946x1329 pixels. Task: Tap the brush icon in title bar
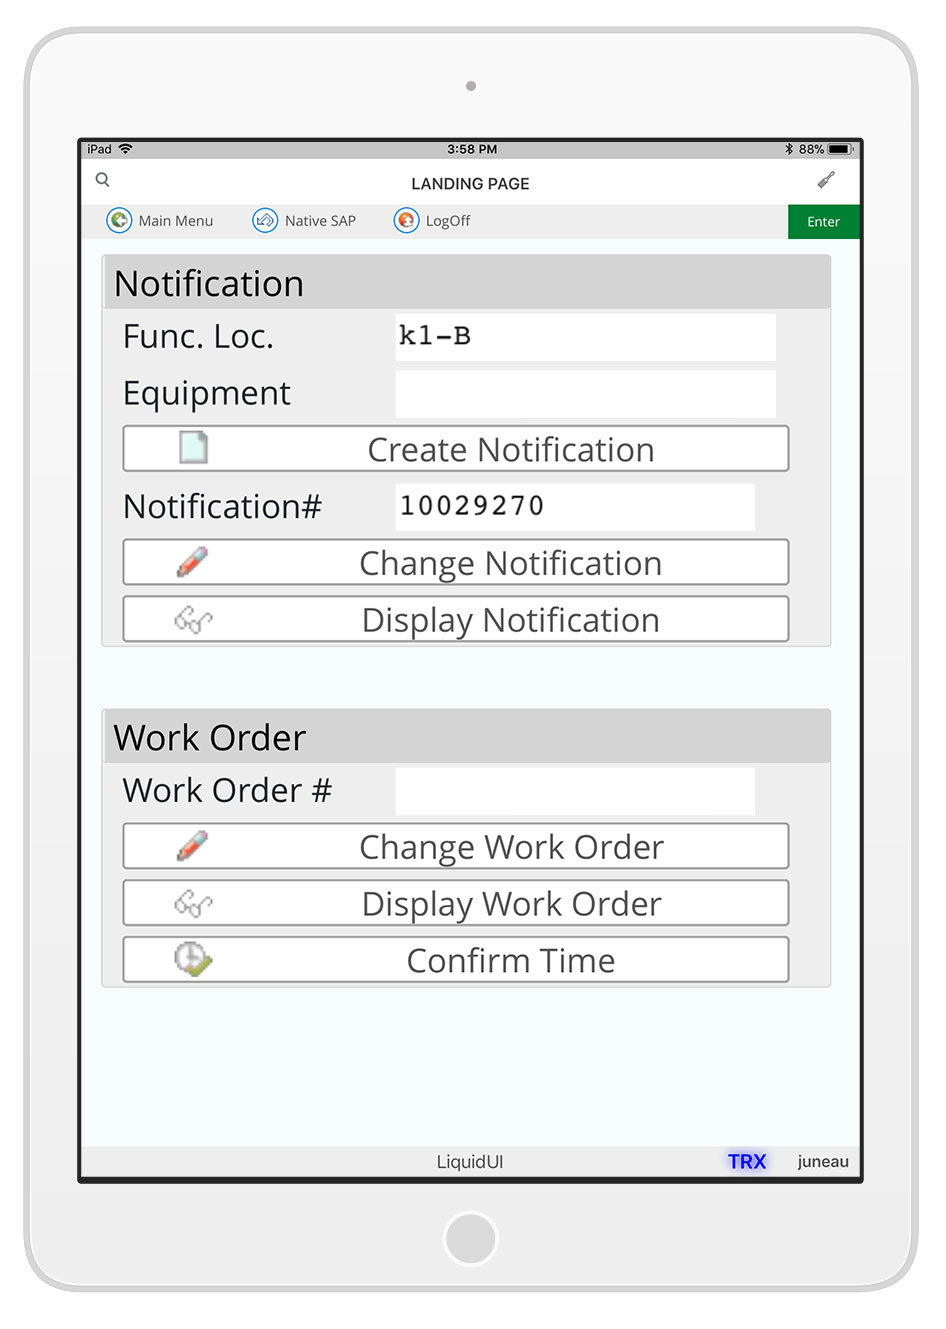[826, 180]
